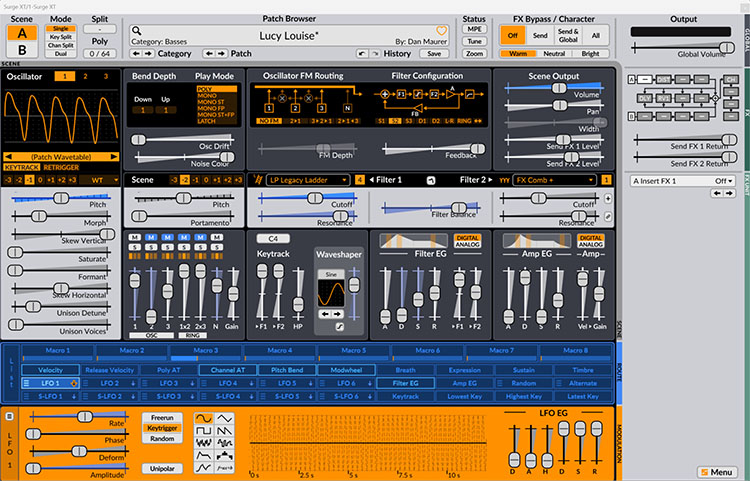Click the Global Volume slider handle
The image size is (750, 481).
click(x=727, y=47)
